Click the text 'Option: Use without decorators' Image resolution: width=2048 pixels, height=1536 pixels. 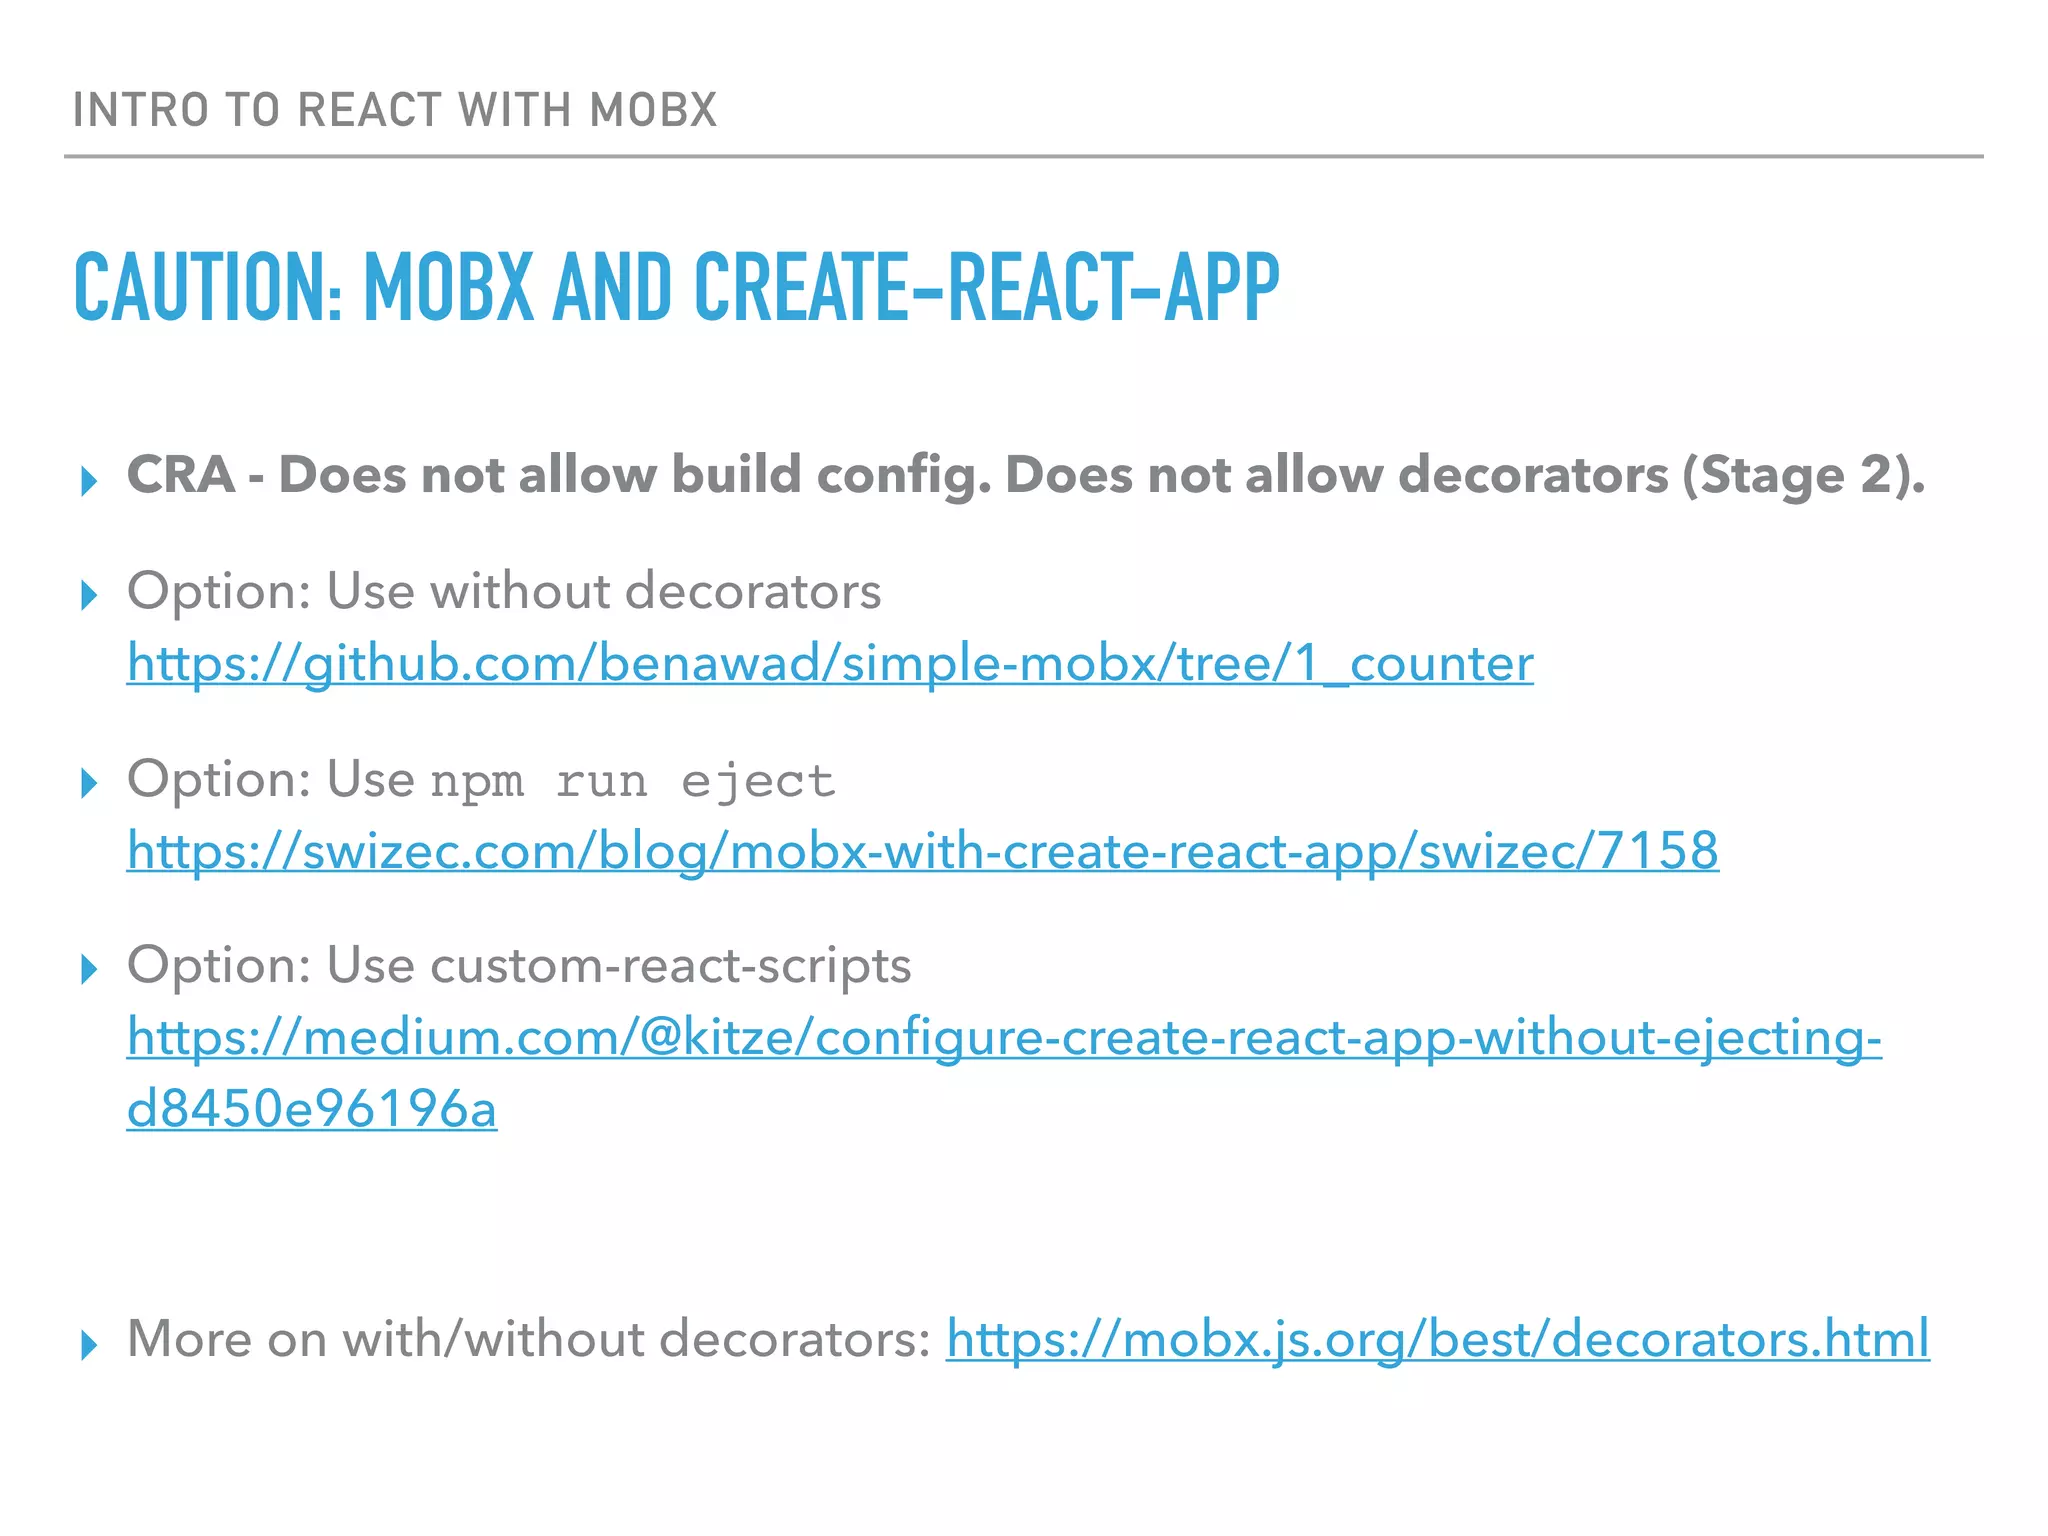point(504,591)
